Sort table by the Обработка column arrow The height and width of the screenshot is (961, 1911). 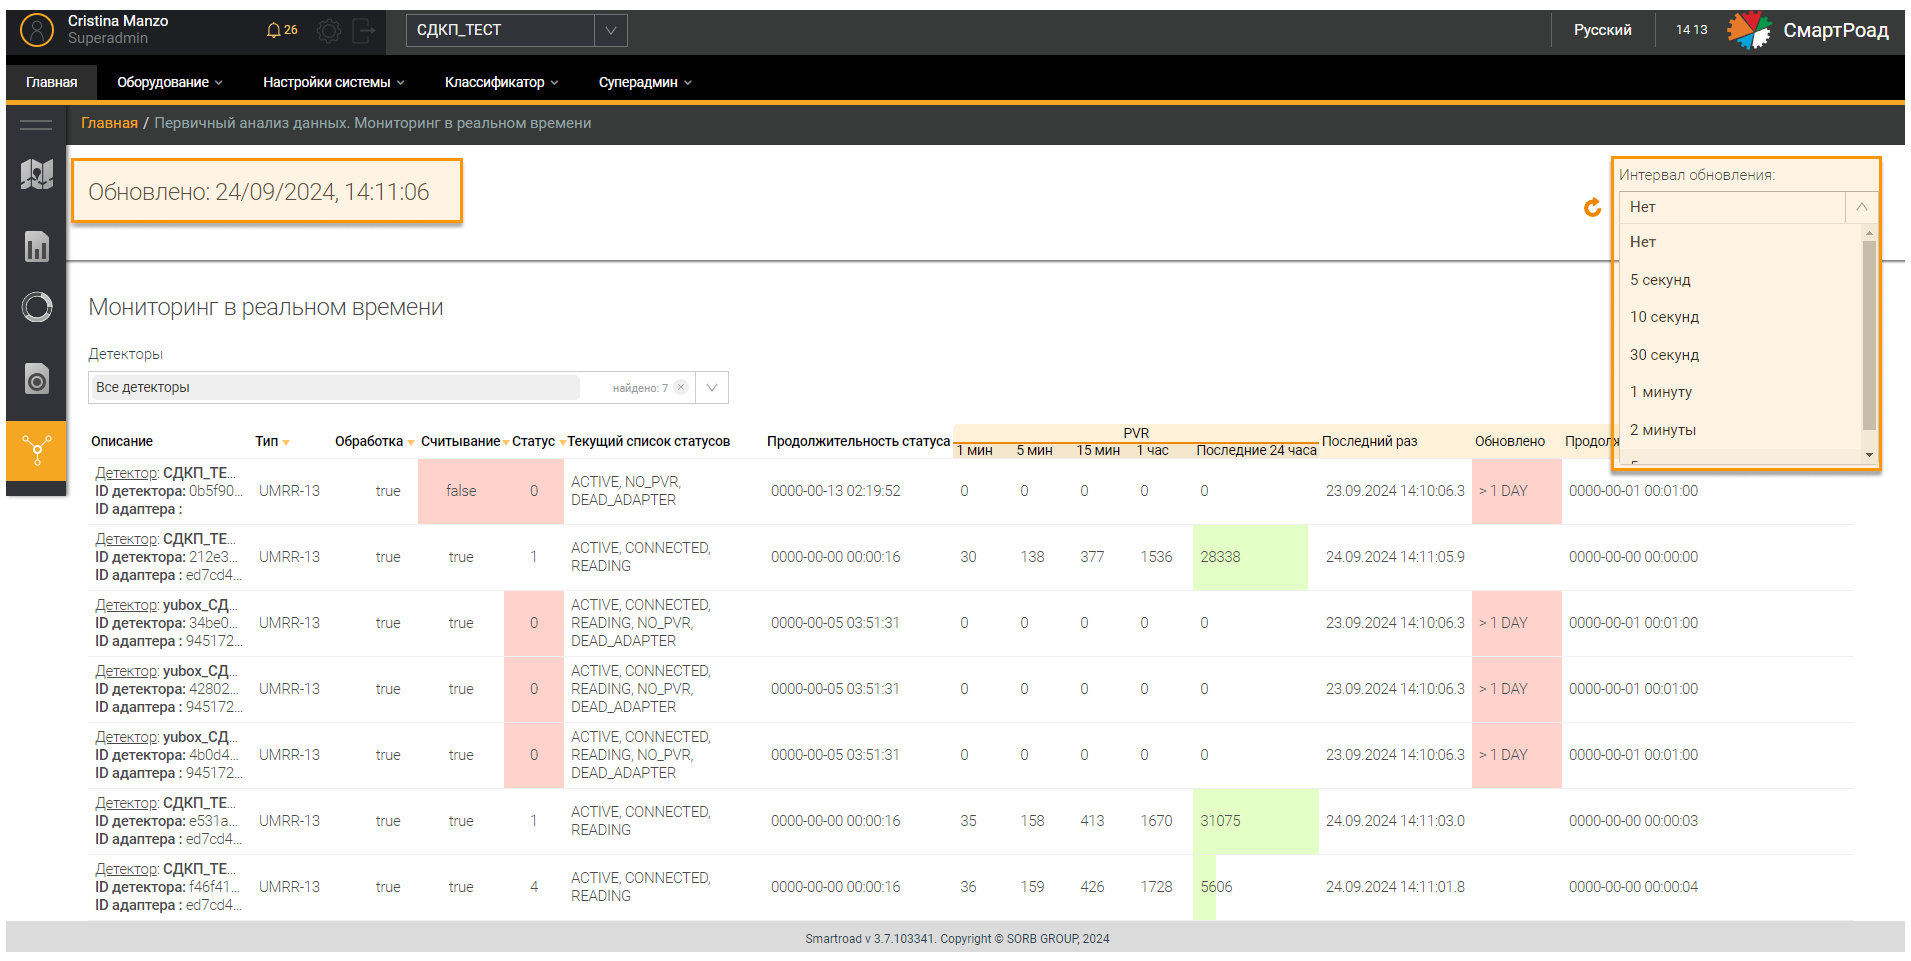click(411, 442)
